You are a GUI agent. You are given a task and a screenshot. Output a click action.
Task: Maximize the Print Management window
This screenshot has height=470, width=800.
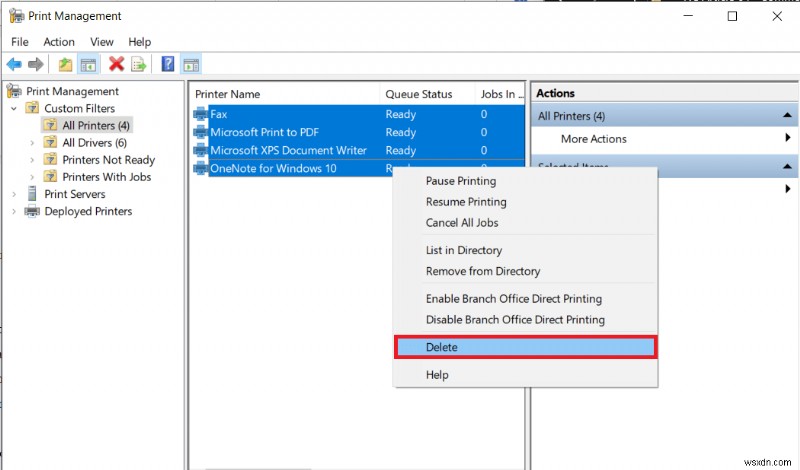(x=732, y=16)
